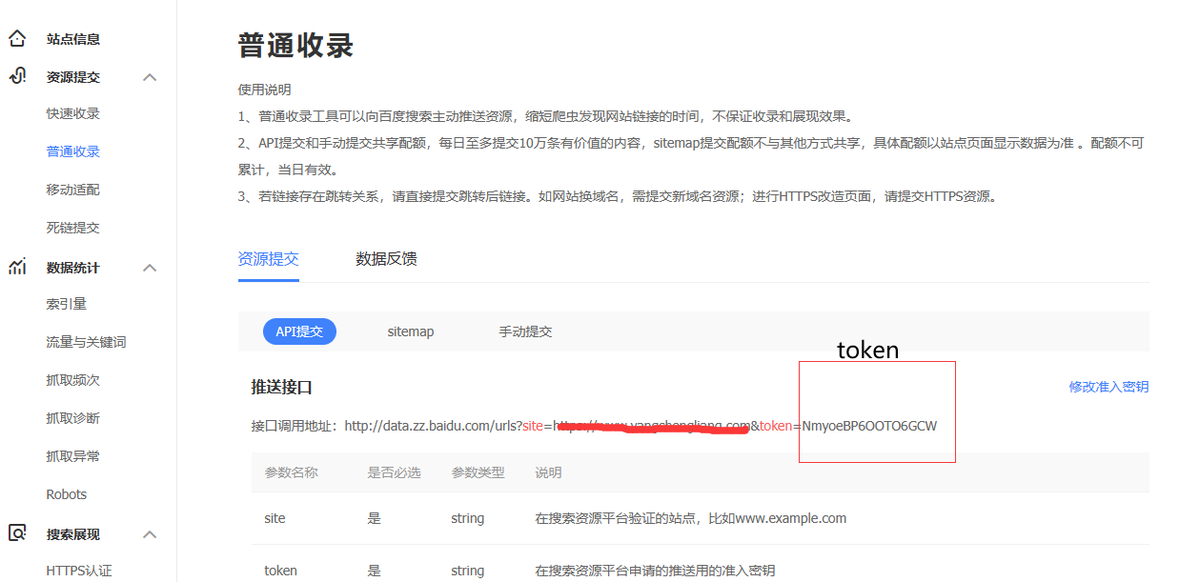The width and height of the screenshot is (1200, 582).
Task: Switch to the sitemap tab
Action: tap(410, 331)
